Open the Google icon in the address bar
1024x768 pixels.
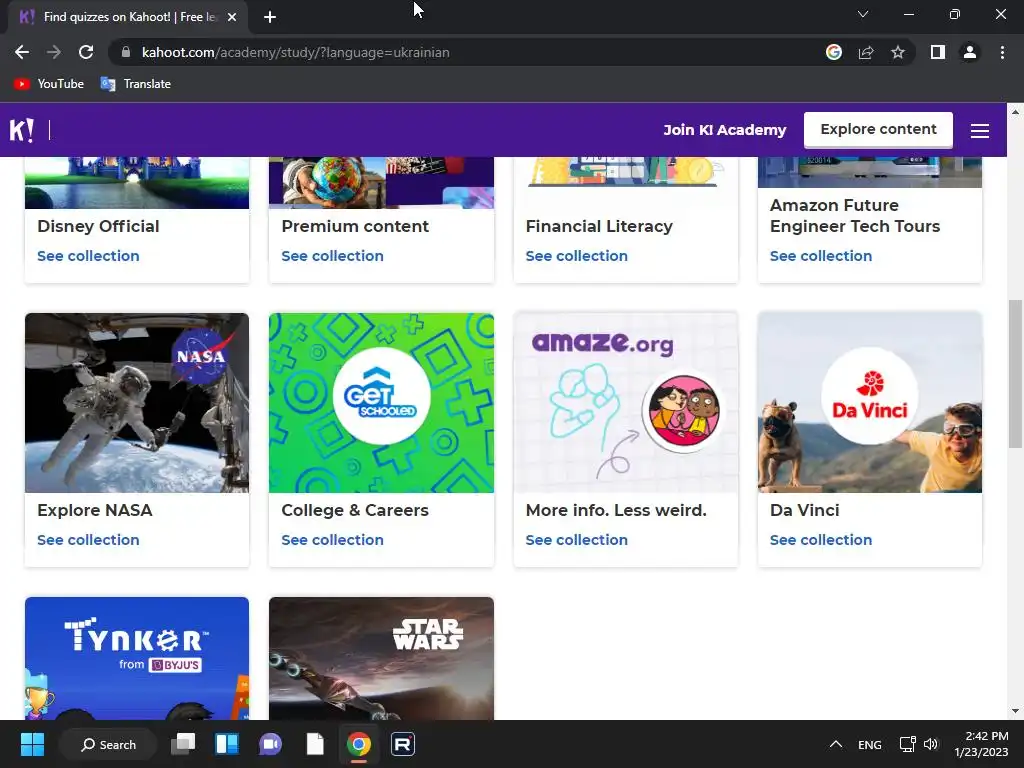pyautogui.click(x=833, y=52)
